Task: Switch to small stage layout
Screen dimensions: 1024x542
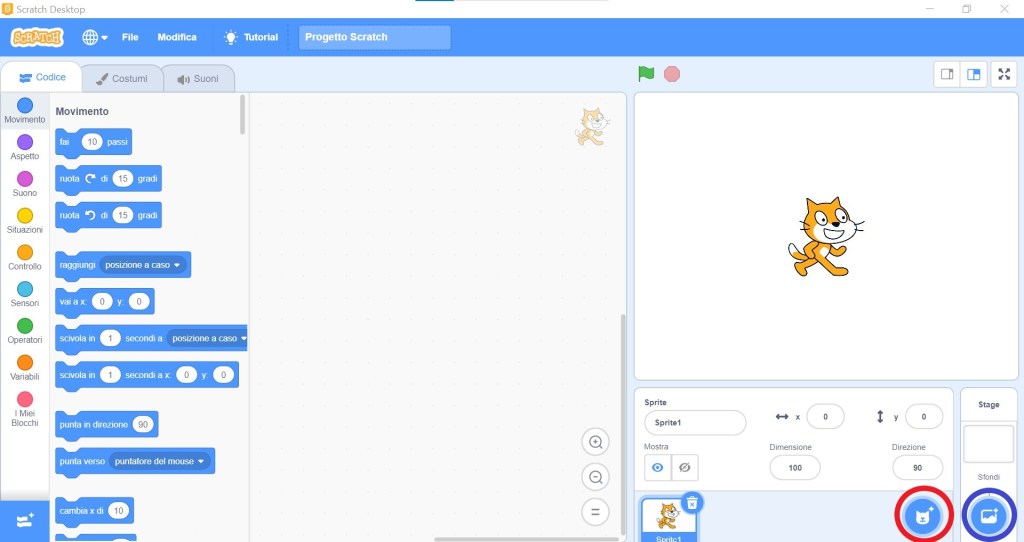Action: click(945, 74)
